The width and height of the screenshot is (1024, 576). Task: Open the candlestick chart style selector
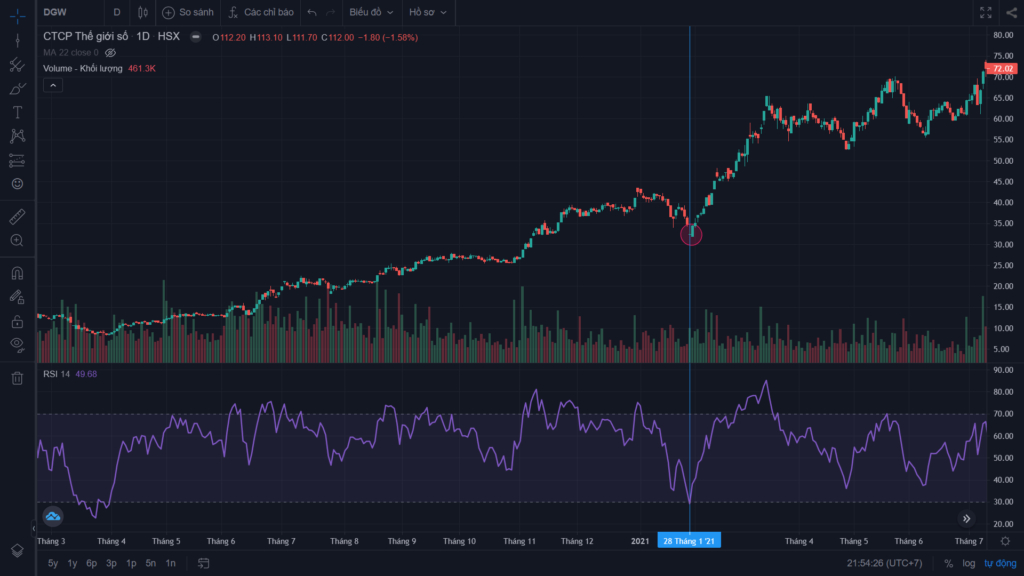pyautogui.click(x=143, y=12)
